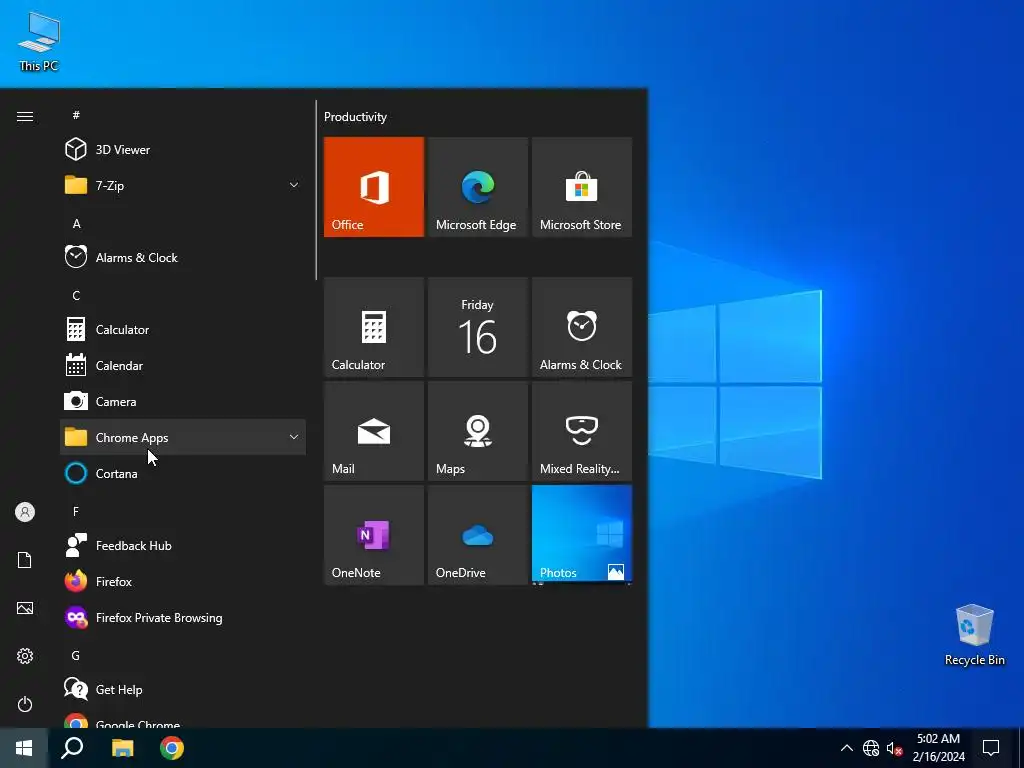Jump to the C letter header

(76, 296)
